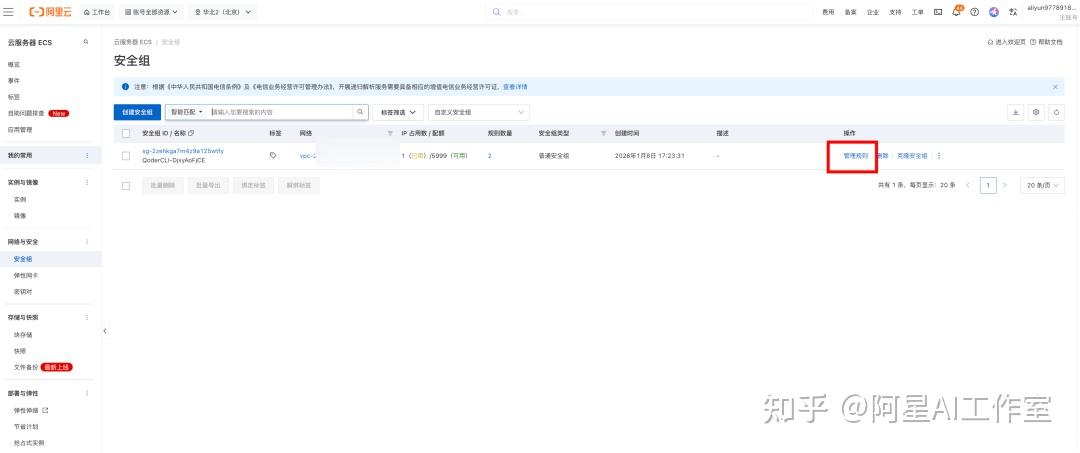Open the language switch icon
The height and width of the screenshot is (453, 1080).
point(1013,12)
